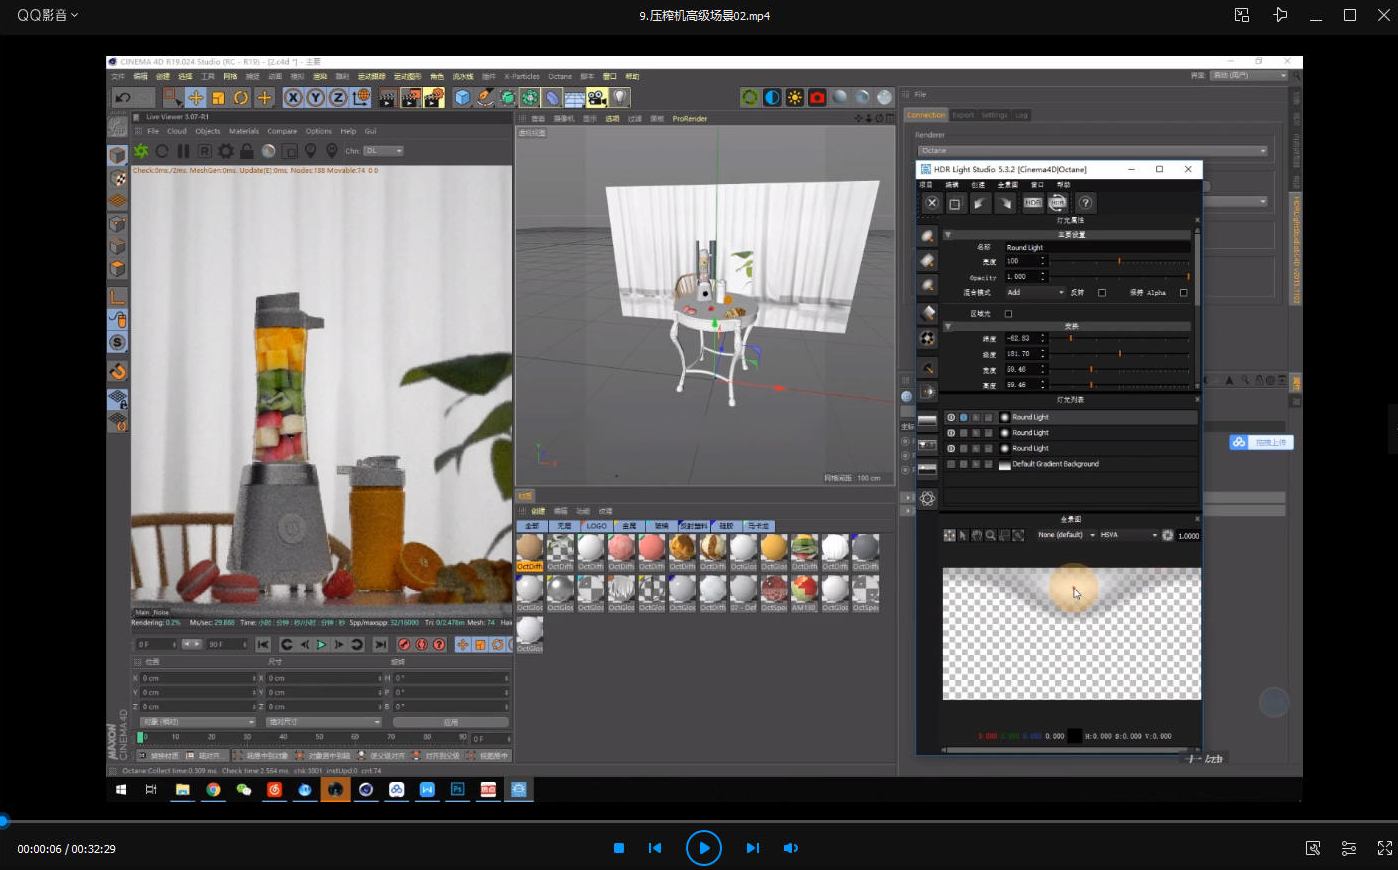
Task: Click the Camera object icon in toolbar
Action: (597, 97)
